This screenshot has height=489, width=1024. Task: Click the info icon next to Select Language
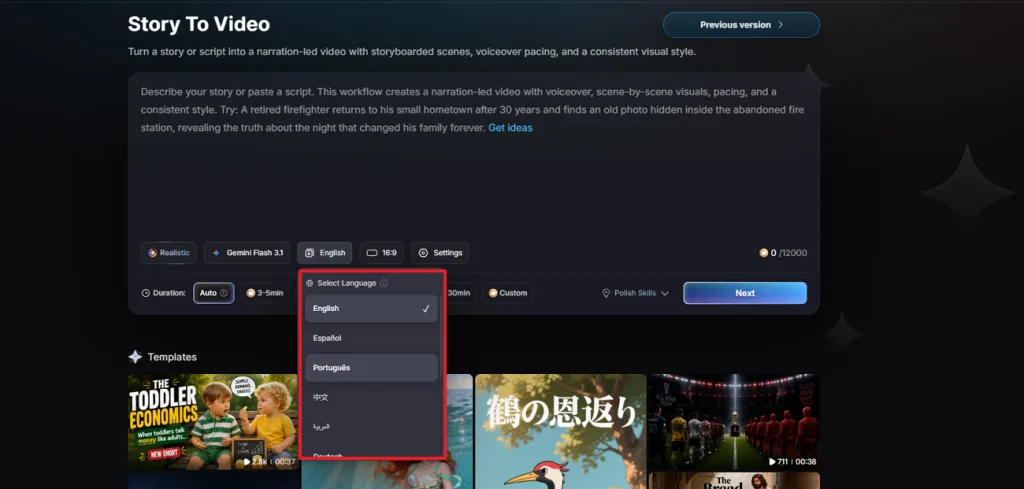[x=383, y=283]
